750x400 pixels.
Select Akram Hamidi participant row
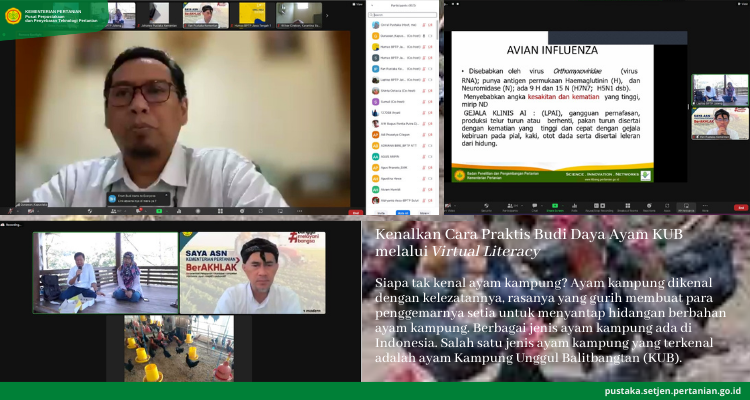tap(403, 189)
